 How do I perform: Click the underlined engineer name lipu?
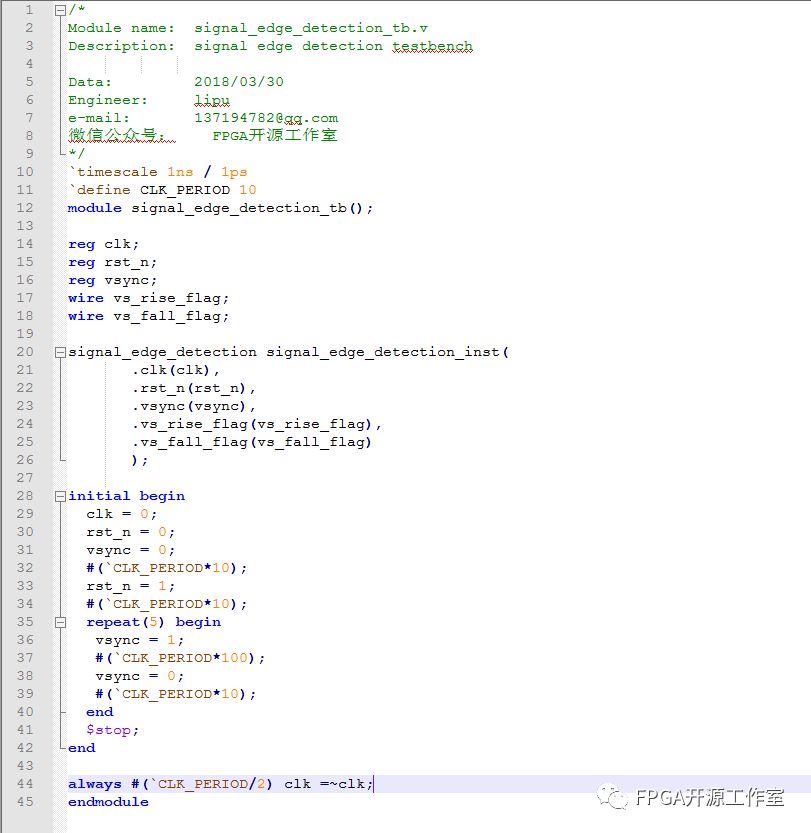(x=212, y=100)
